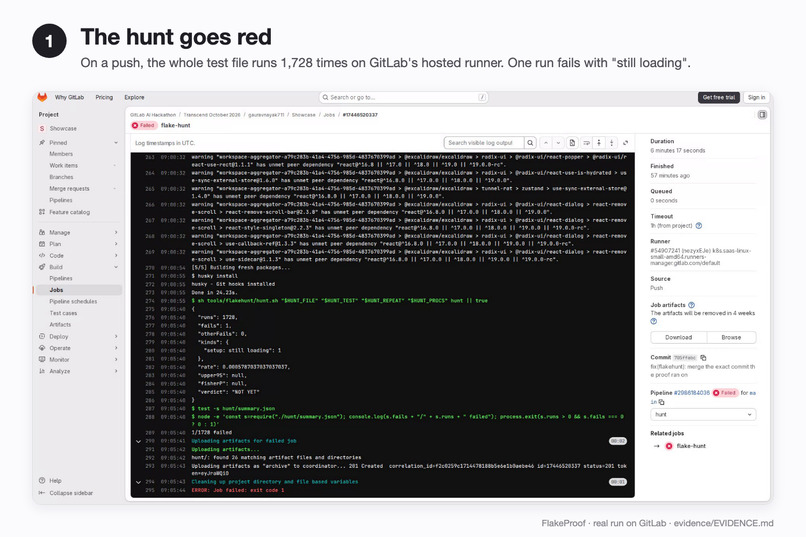Screen dimensions: 806x537
Task: Open gauravnayak711 breadcrumb
Action: tap(266, 115)
